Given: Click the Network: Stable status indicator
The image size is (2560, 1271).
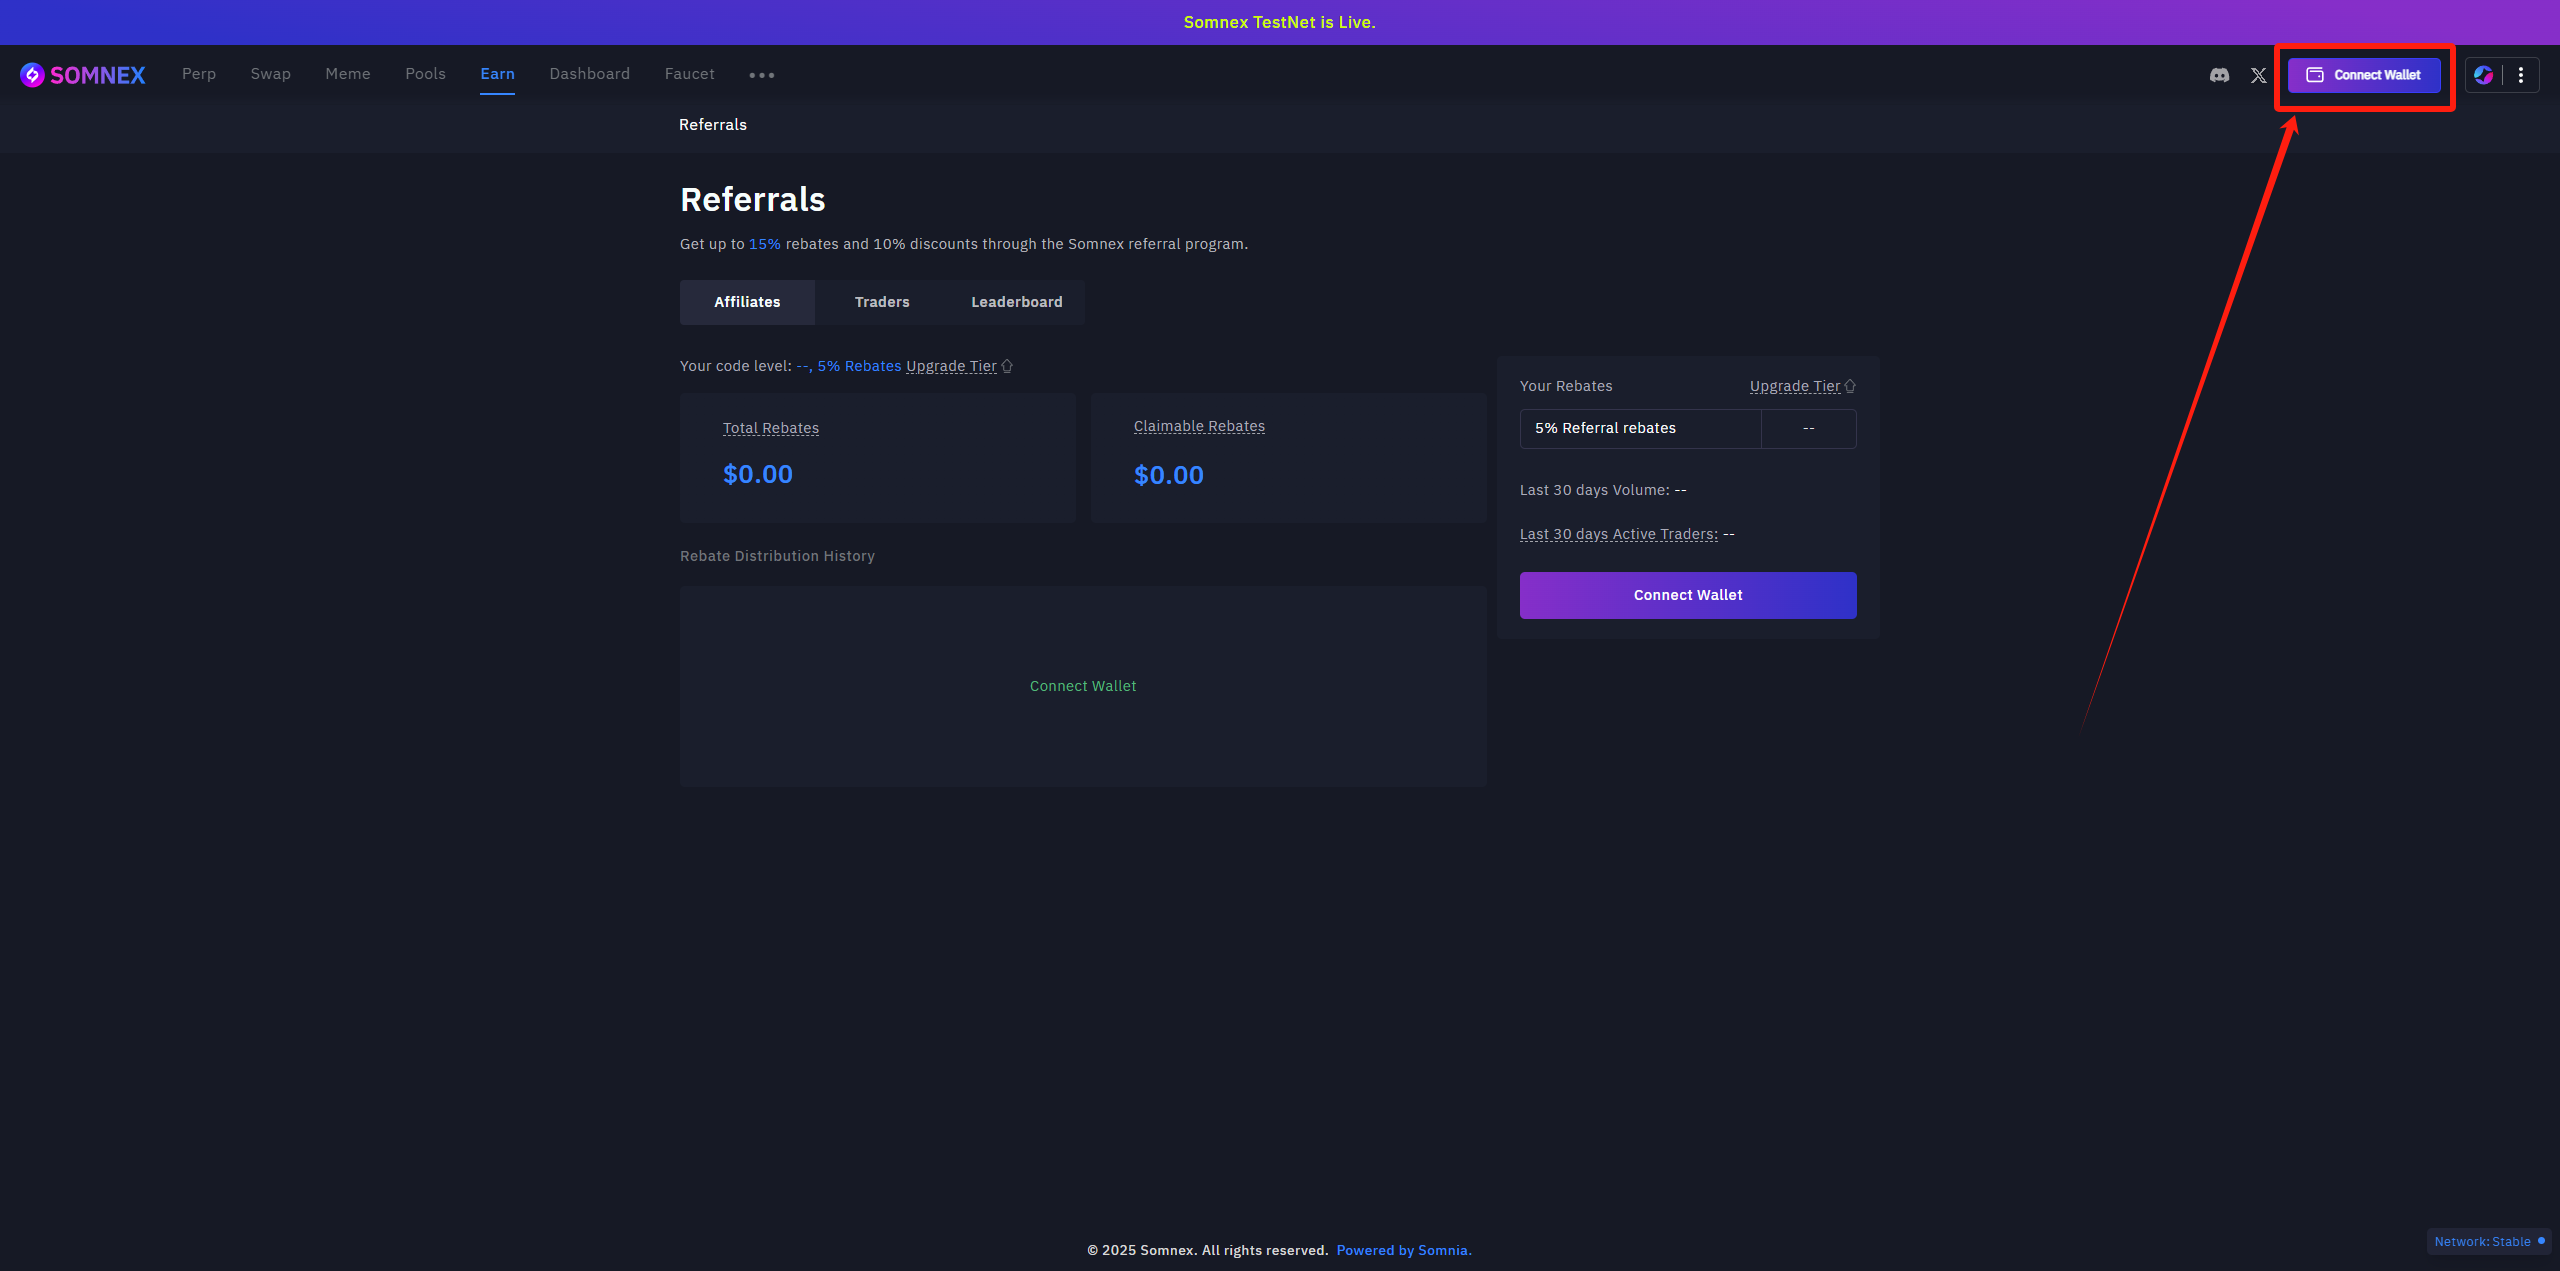Looking at the screenshot, I should point(2489,1241).
